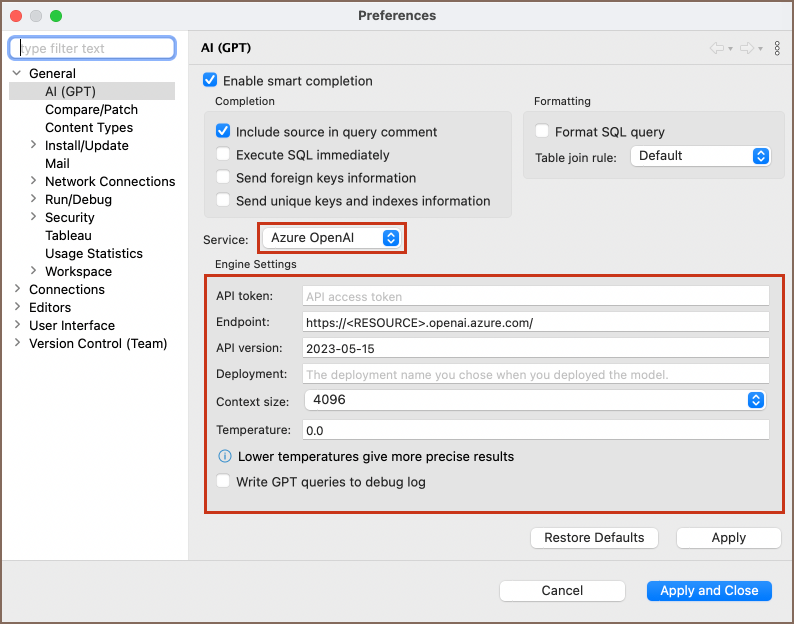The image size is (794, 624).
Task: Select Usage Statistics in the preferences tree
Action: click(93, 254)
